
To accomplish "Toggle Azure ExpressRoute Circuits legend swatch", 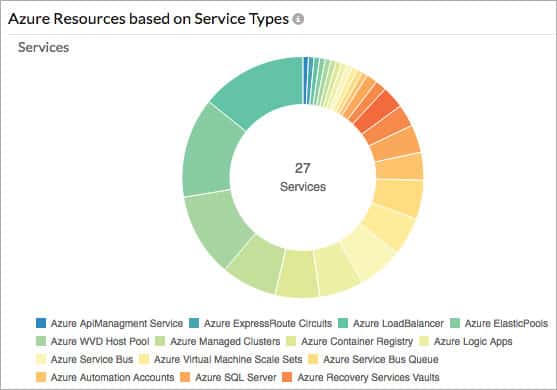I will (x=194, y=323).
